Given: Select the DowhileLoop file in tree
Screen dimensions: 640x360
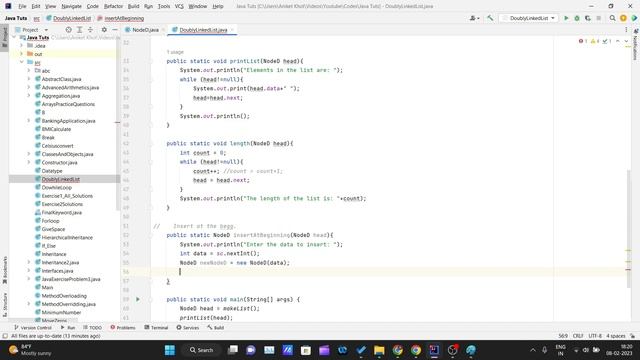Looking at the screenshot, I should click(56, 187).
